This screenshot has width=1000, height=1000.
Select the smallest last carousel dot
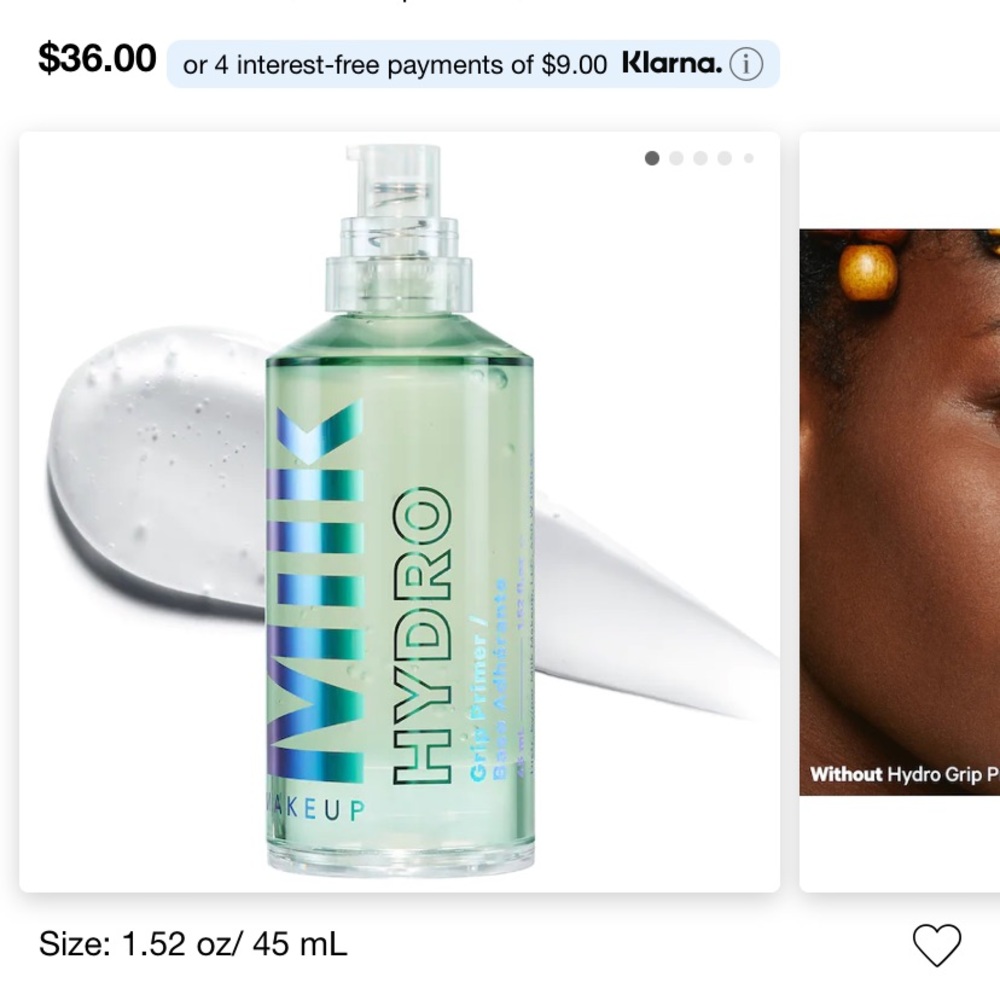pos(749,158)
